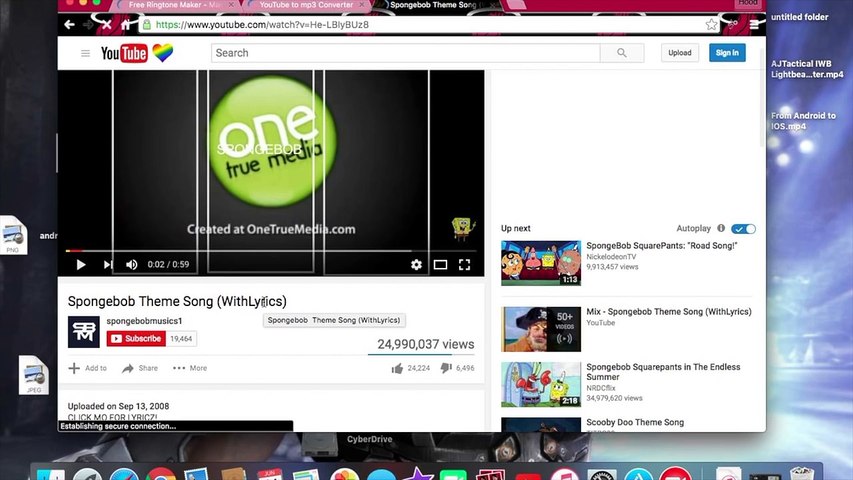
Task: Click the JPEG file on the desktop
Action: 33,375
